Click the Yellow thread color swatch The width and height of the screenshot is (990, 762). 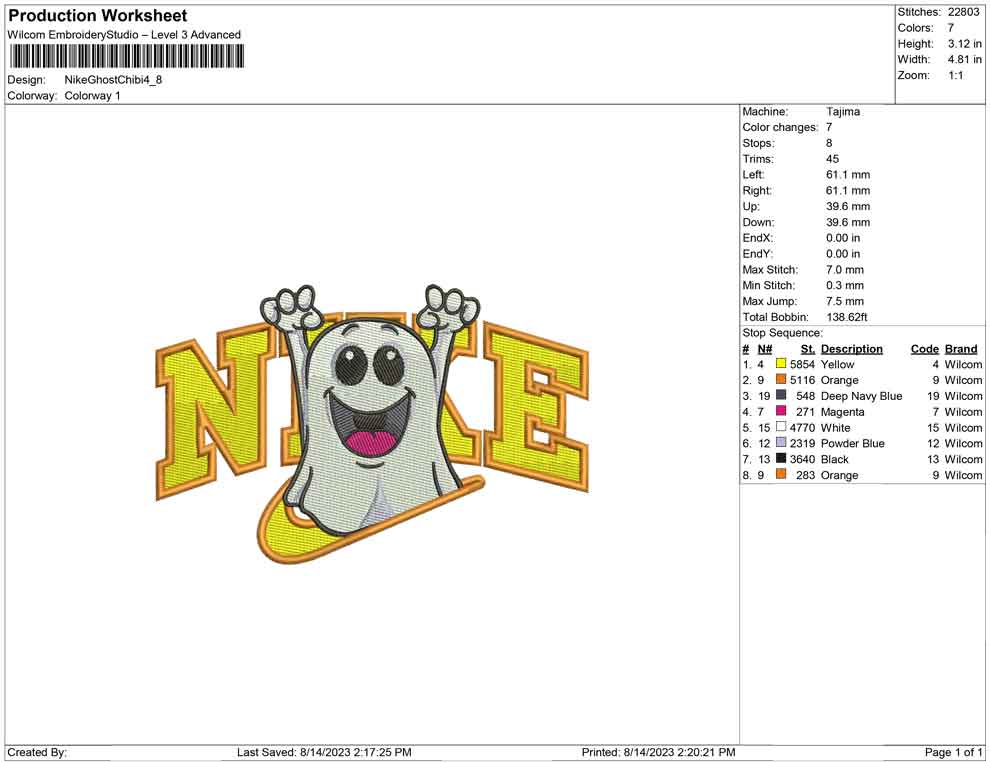(x=781, y=364)
